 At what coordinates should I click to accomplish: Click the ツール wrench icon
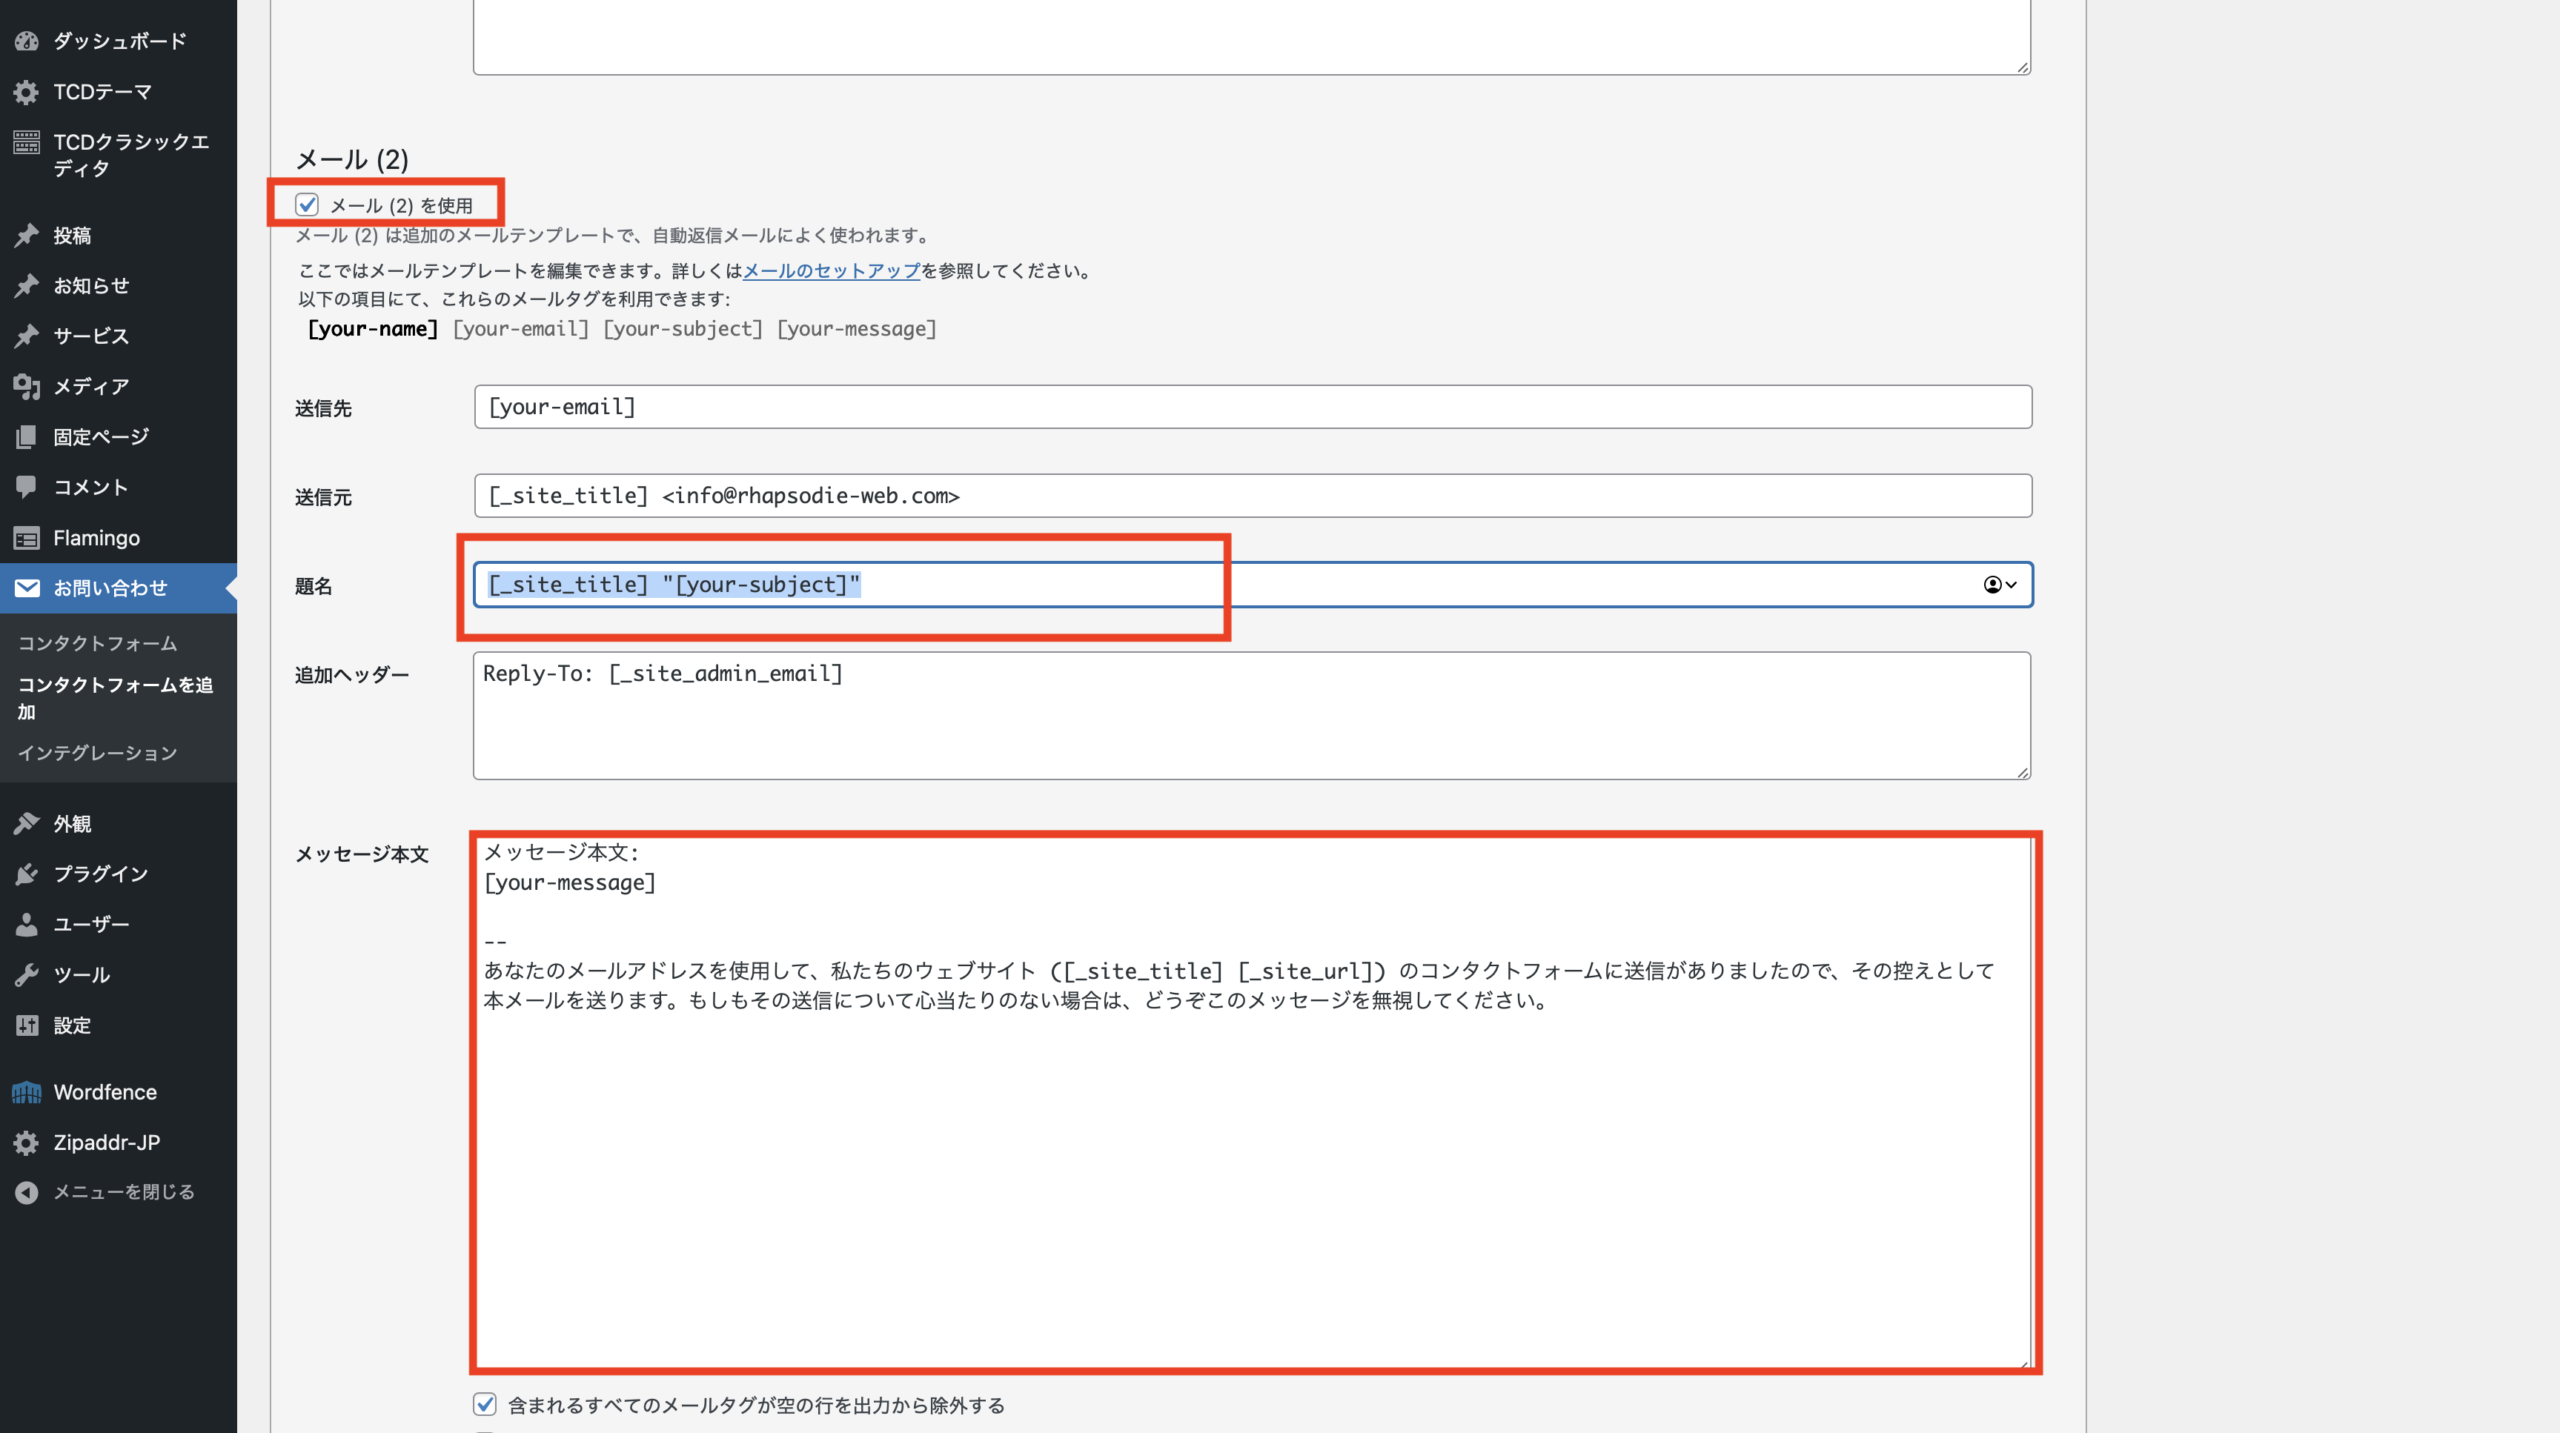pos(27,975)
